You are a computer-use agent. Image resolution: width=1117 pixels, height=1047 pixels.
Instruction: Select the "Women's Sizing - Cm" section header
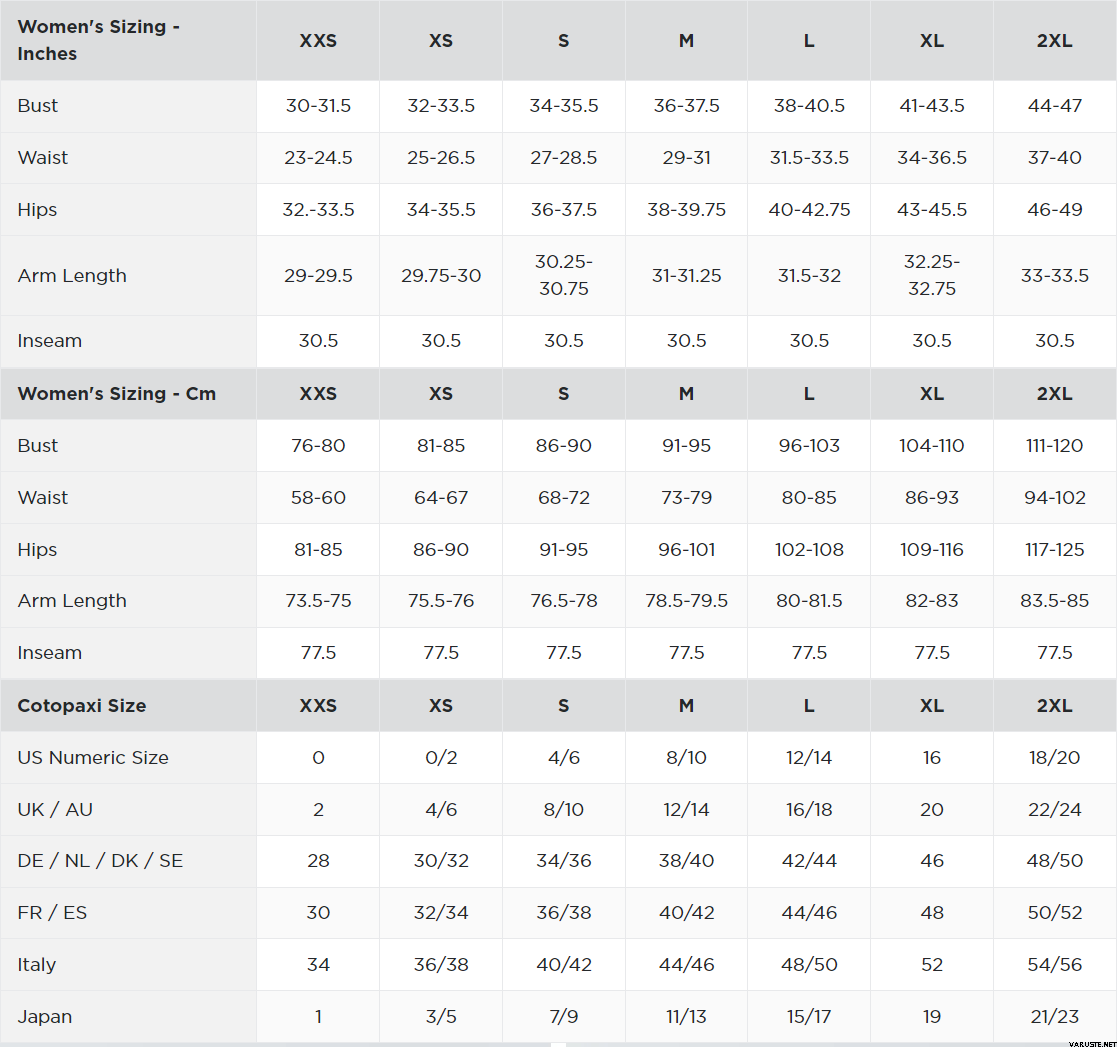[116, 394]
